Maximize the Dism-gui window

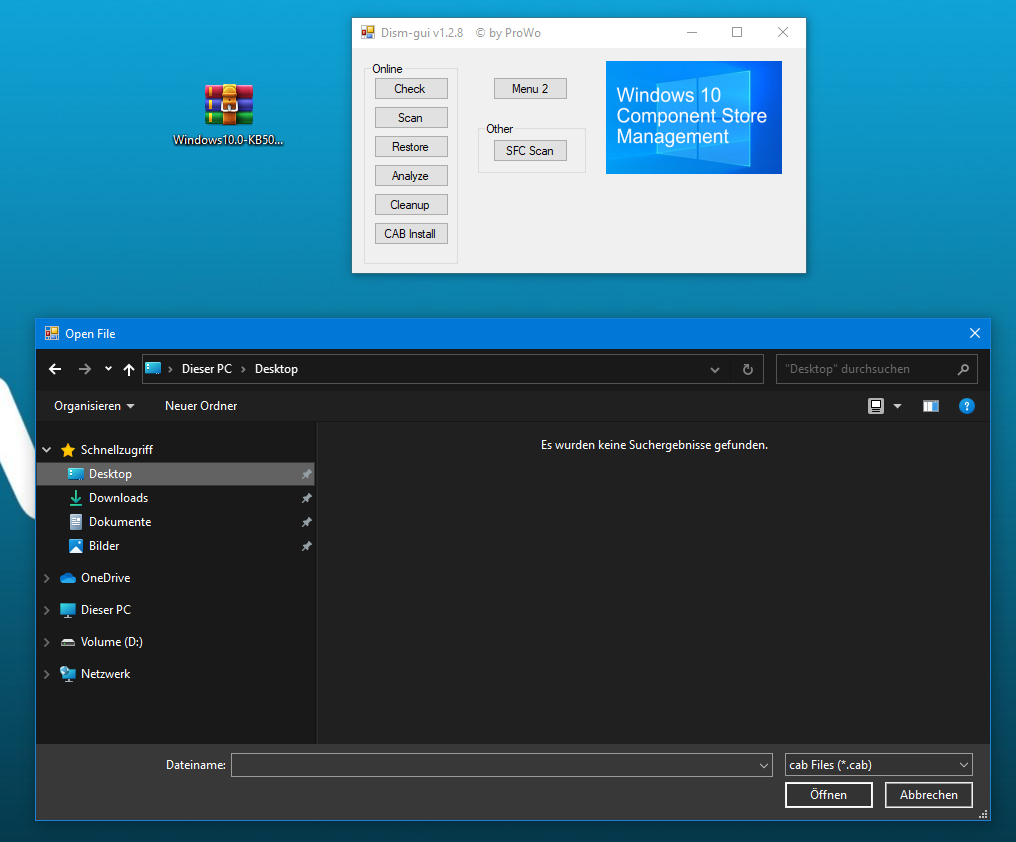(x=737, y=32)
